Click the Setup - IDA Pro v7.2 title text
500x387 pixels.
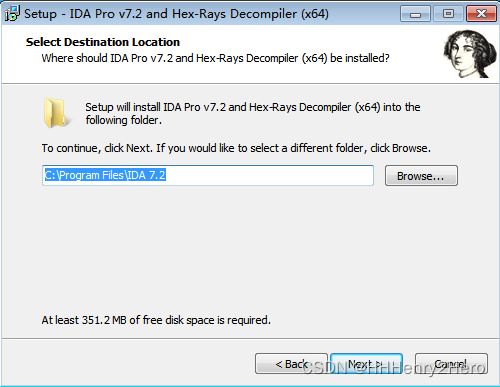coord(176,14)
